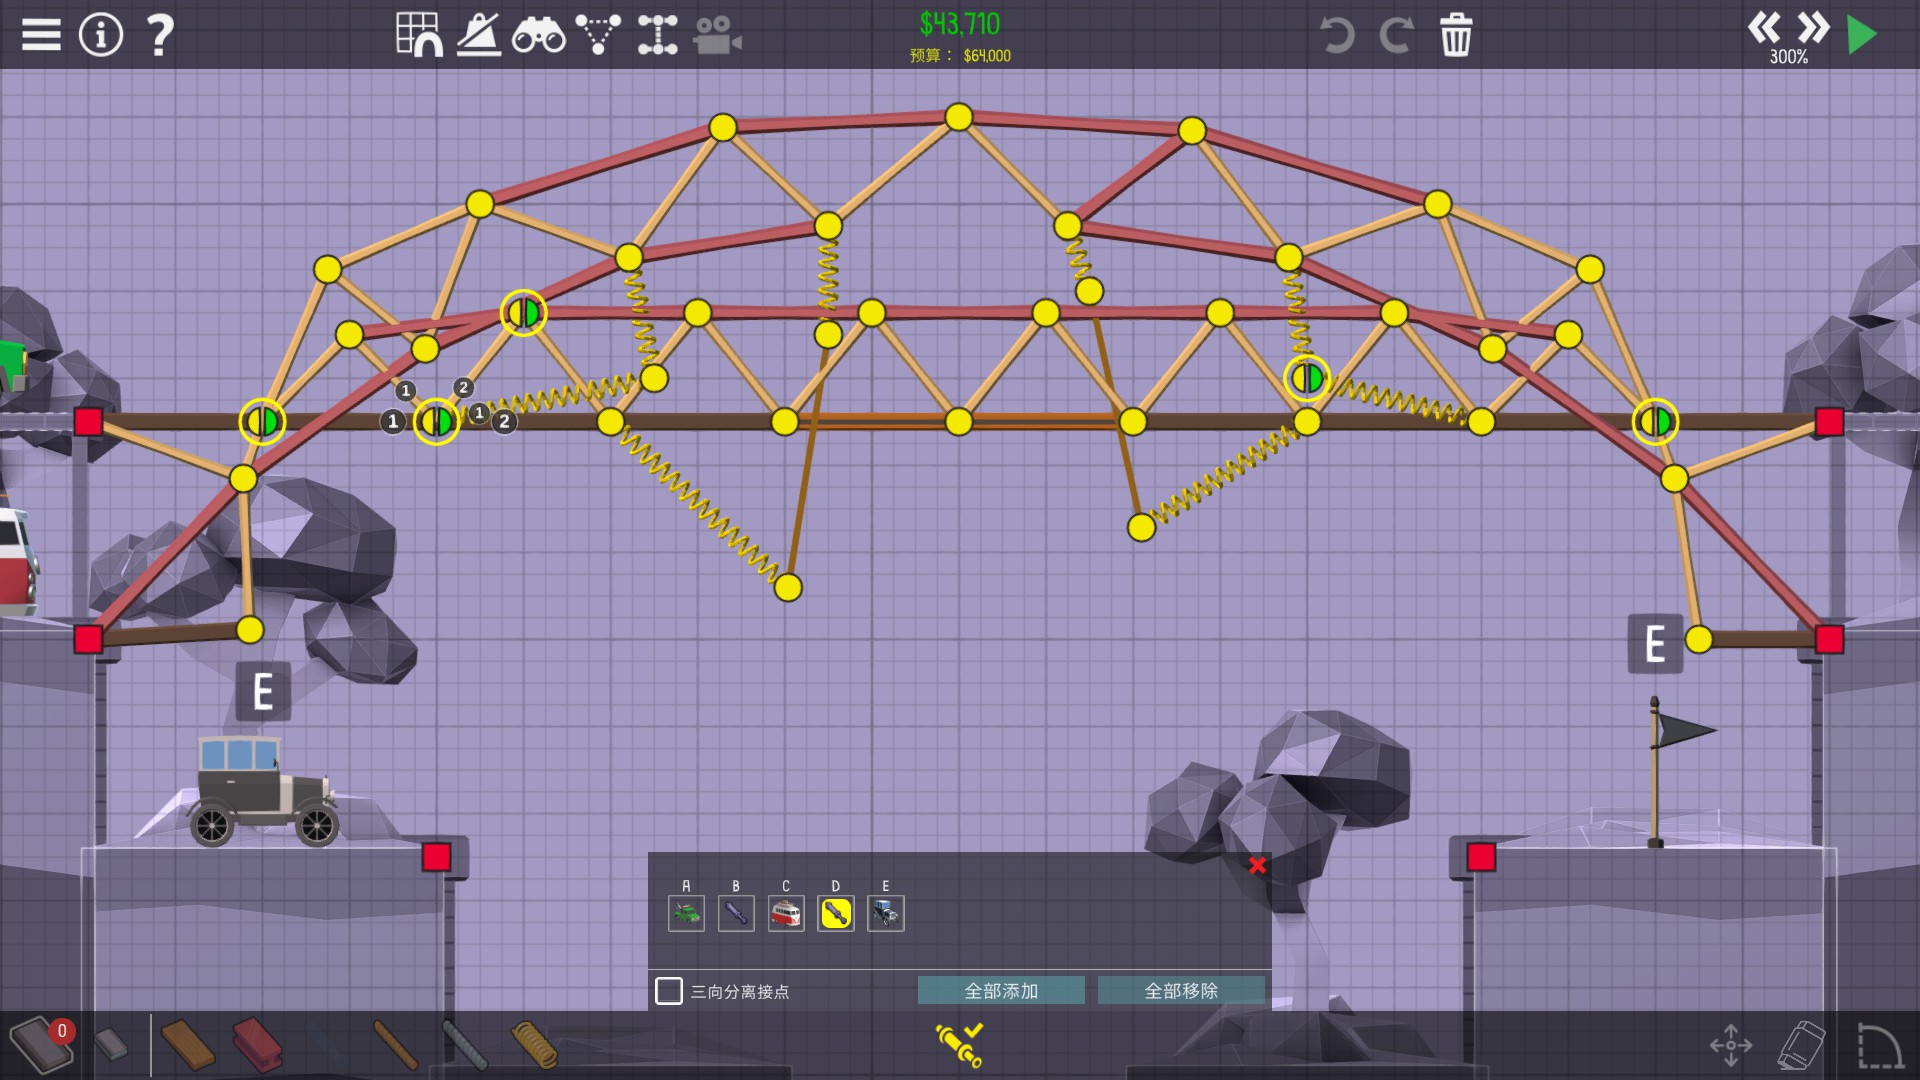Toggle the grid and arch tool
1920x1080 pixels.
pos(419,35)
